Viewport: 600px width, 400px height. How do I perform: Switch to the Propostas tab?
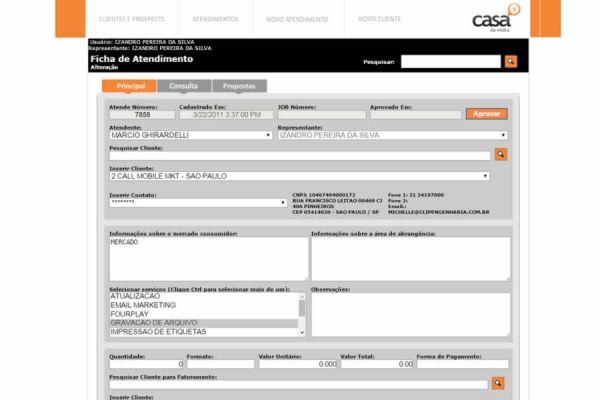(x=239, y=86)
